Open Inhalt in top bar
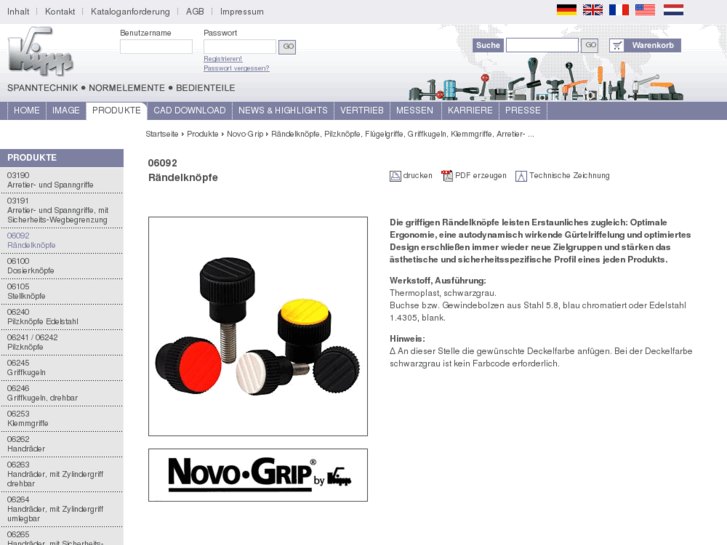 [18, 12]
